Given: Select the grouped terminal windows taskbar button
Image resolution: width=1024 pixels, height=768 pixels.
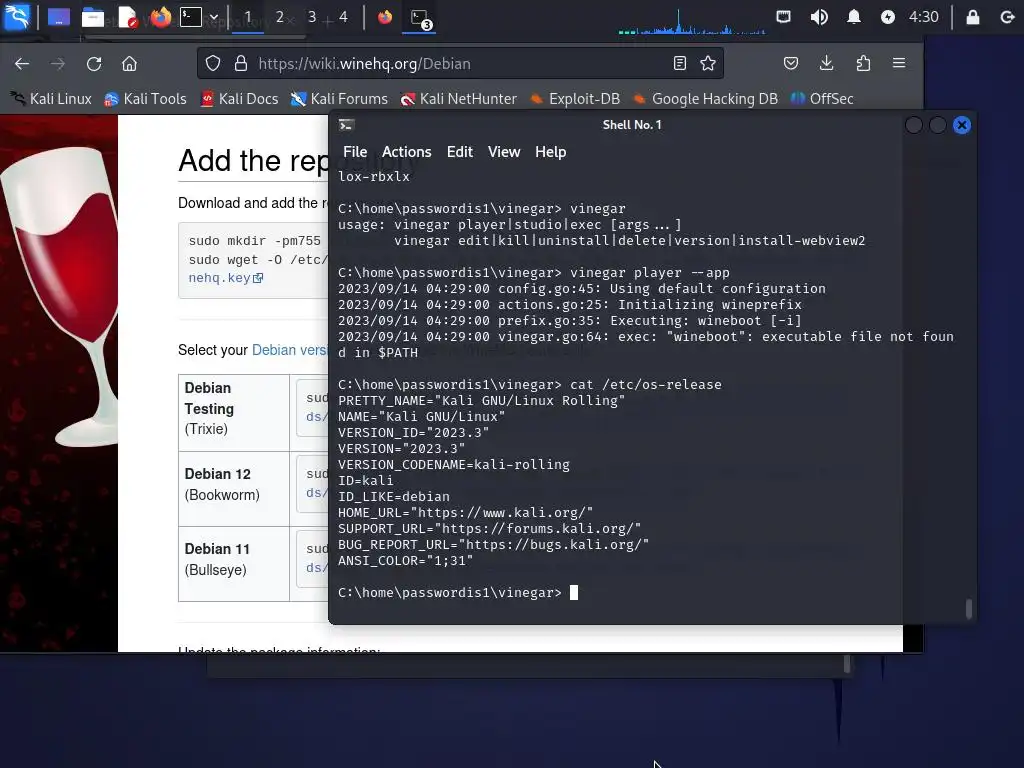Looking at the screenshot, I should point(419,18).
